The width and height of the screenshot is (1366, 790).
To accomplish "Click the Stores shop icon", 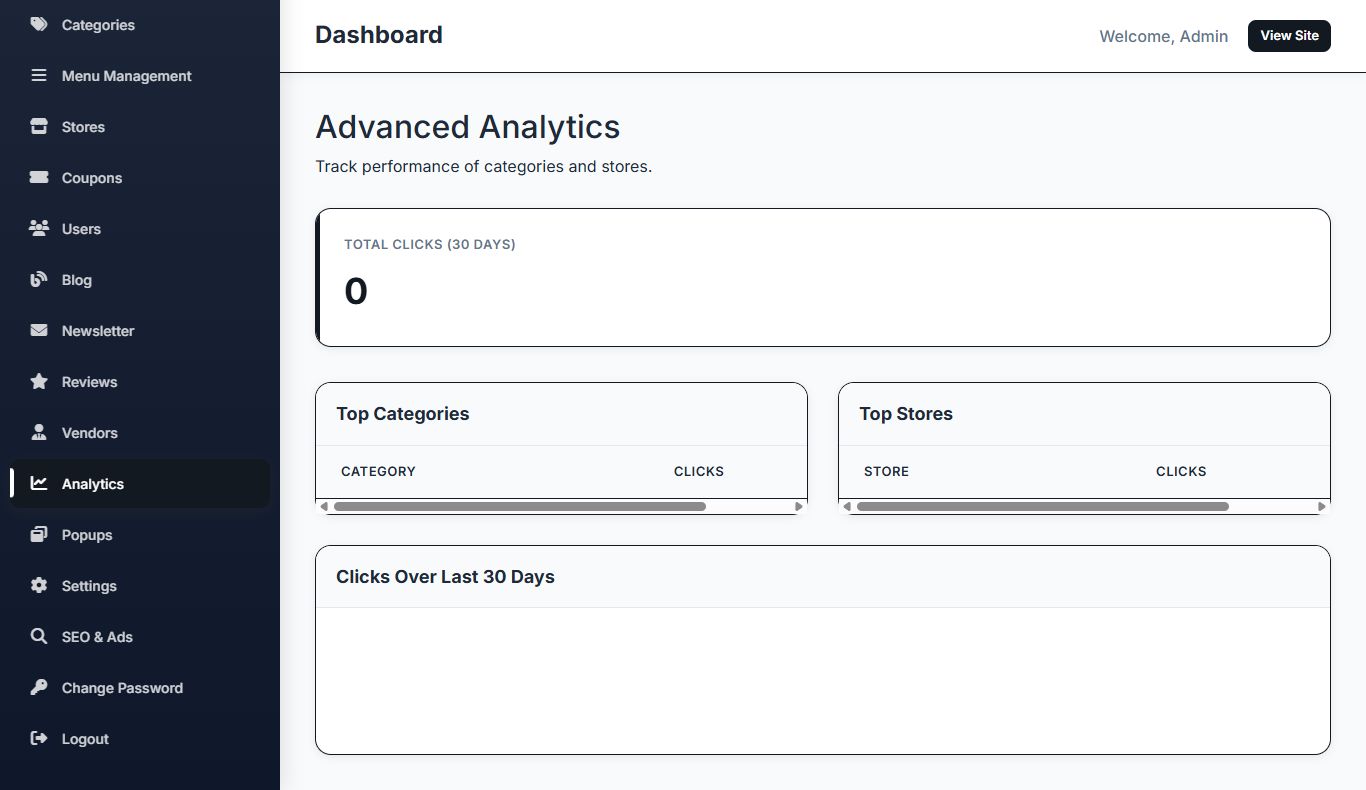I will (39, 127).
